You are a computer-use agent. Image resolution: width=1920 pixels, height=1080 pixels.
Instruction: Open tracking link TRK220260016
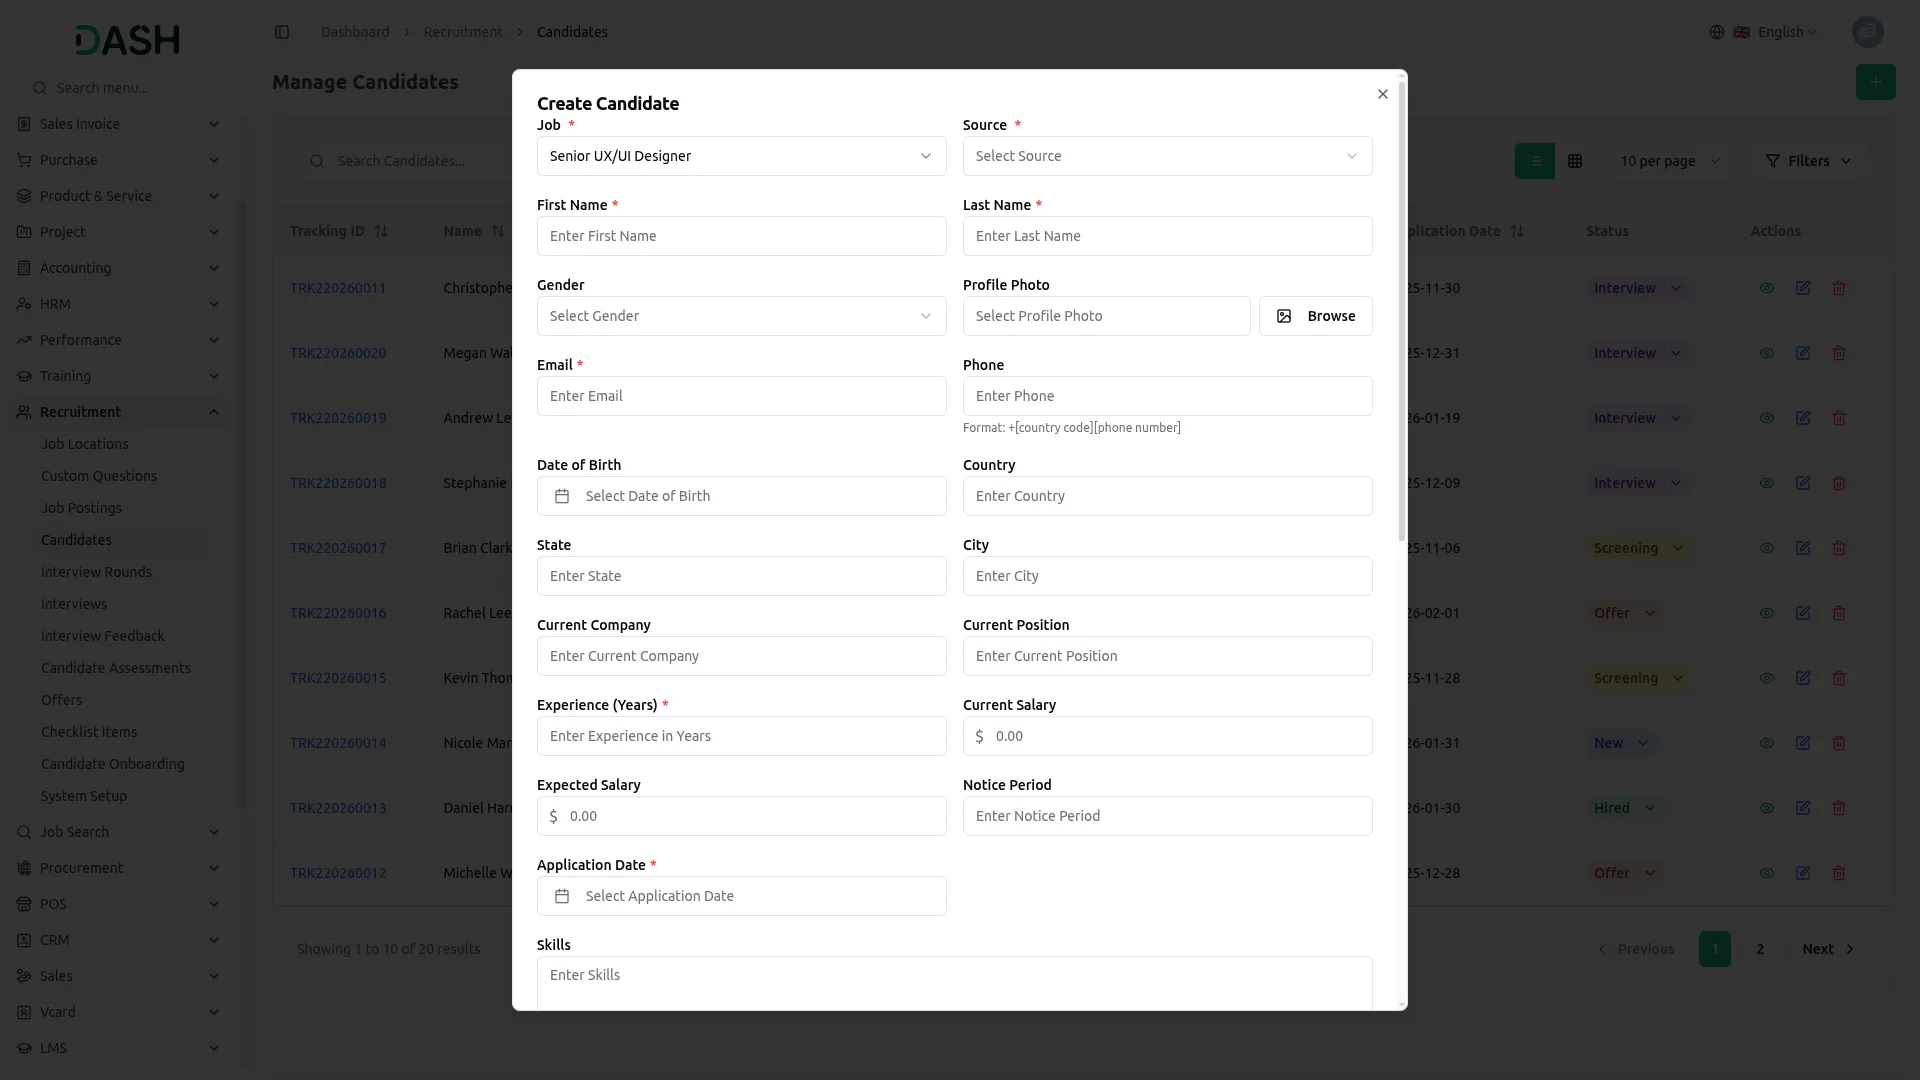click(x=338, y=613)
